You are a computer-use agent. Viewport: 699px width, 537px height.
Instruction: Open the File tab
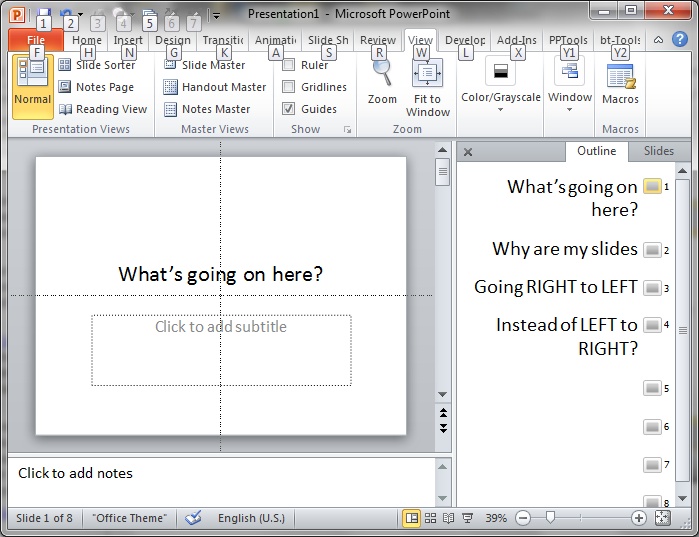(36, 40)
